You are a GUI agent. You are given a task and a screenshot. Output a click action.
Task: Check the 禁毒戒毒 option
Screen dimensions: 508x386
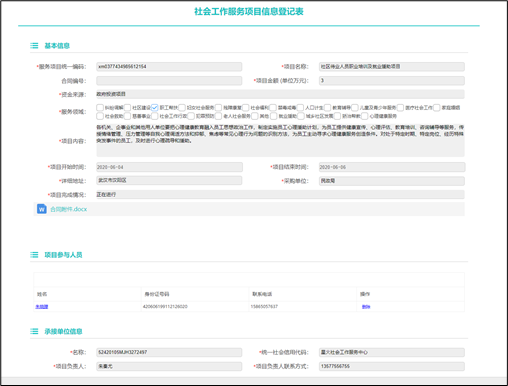point(273,107)
